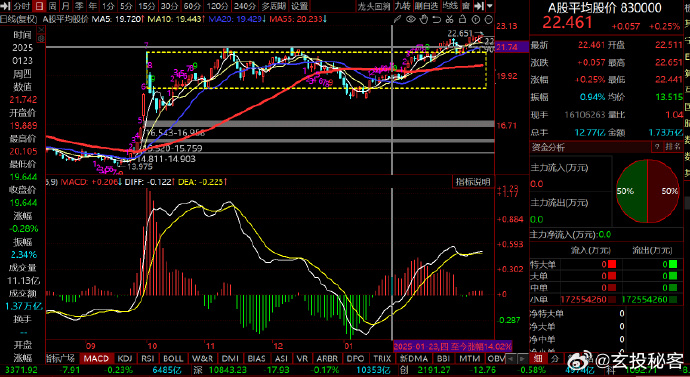Switch to 30分 chart period
The width and height of the screenshot is (690, 377).
[x=169, y=6]
